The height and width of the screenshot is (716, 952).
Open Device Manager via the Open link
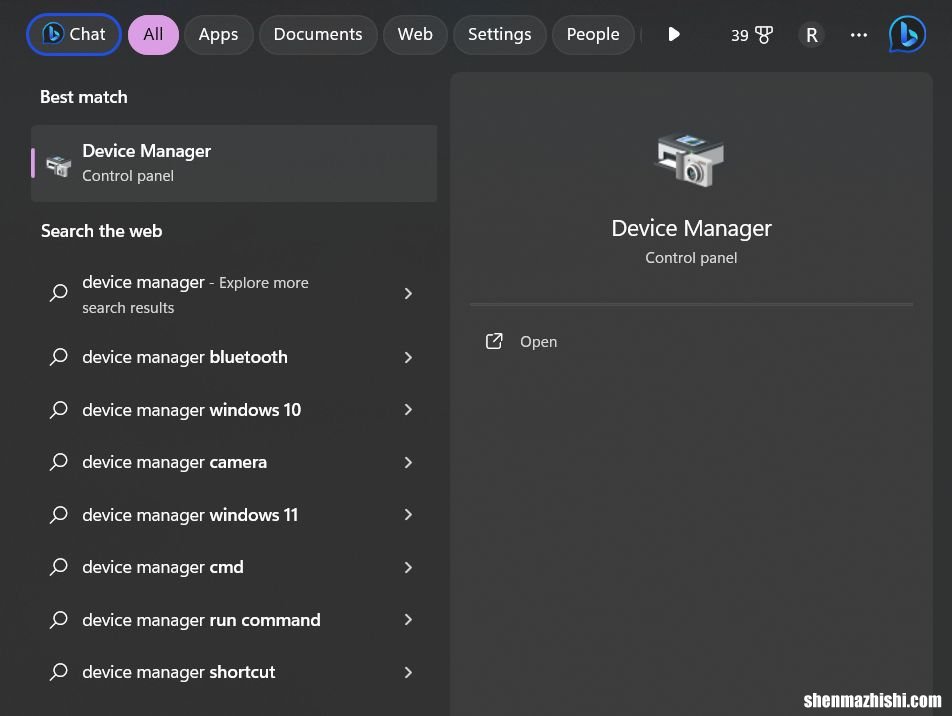538,342
